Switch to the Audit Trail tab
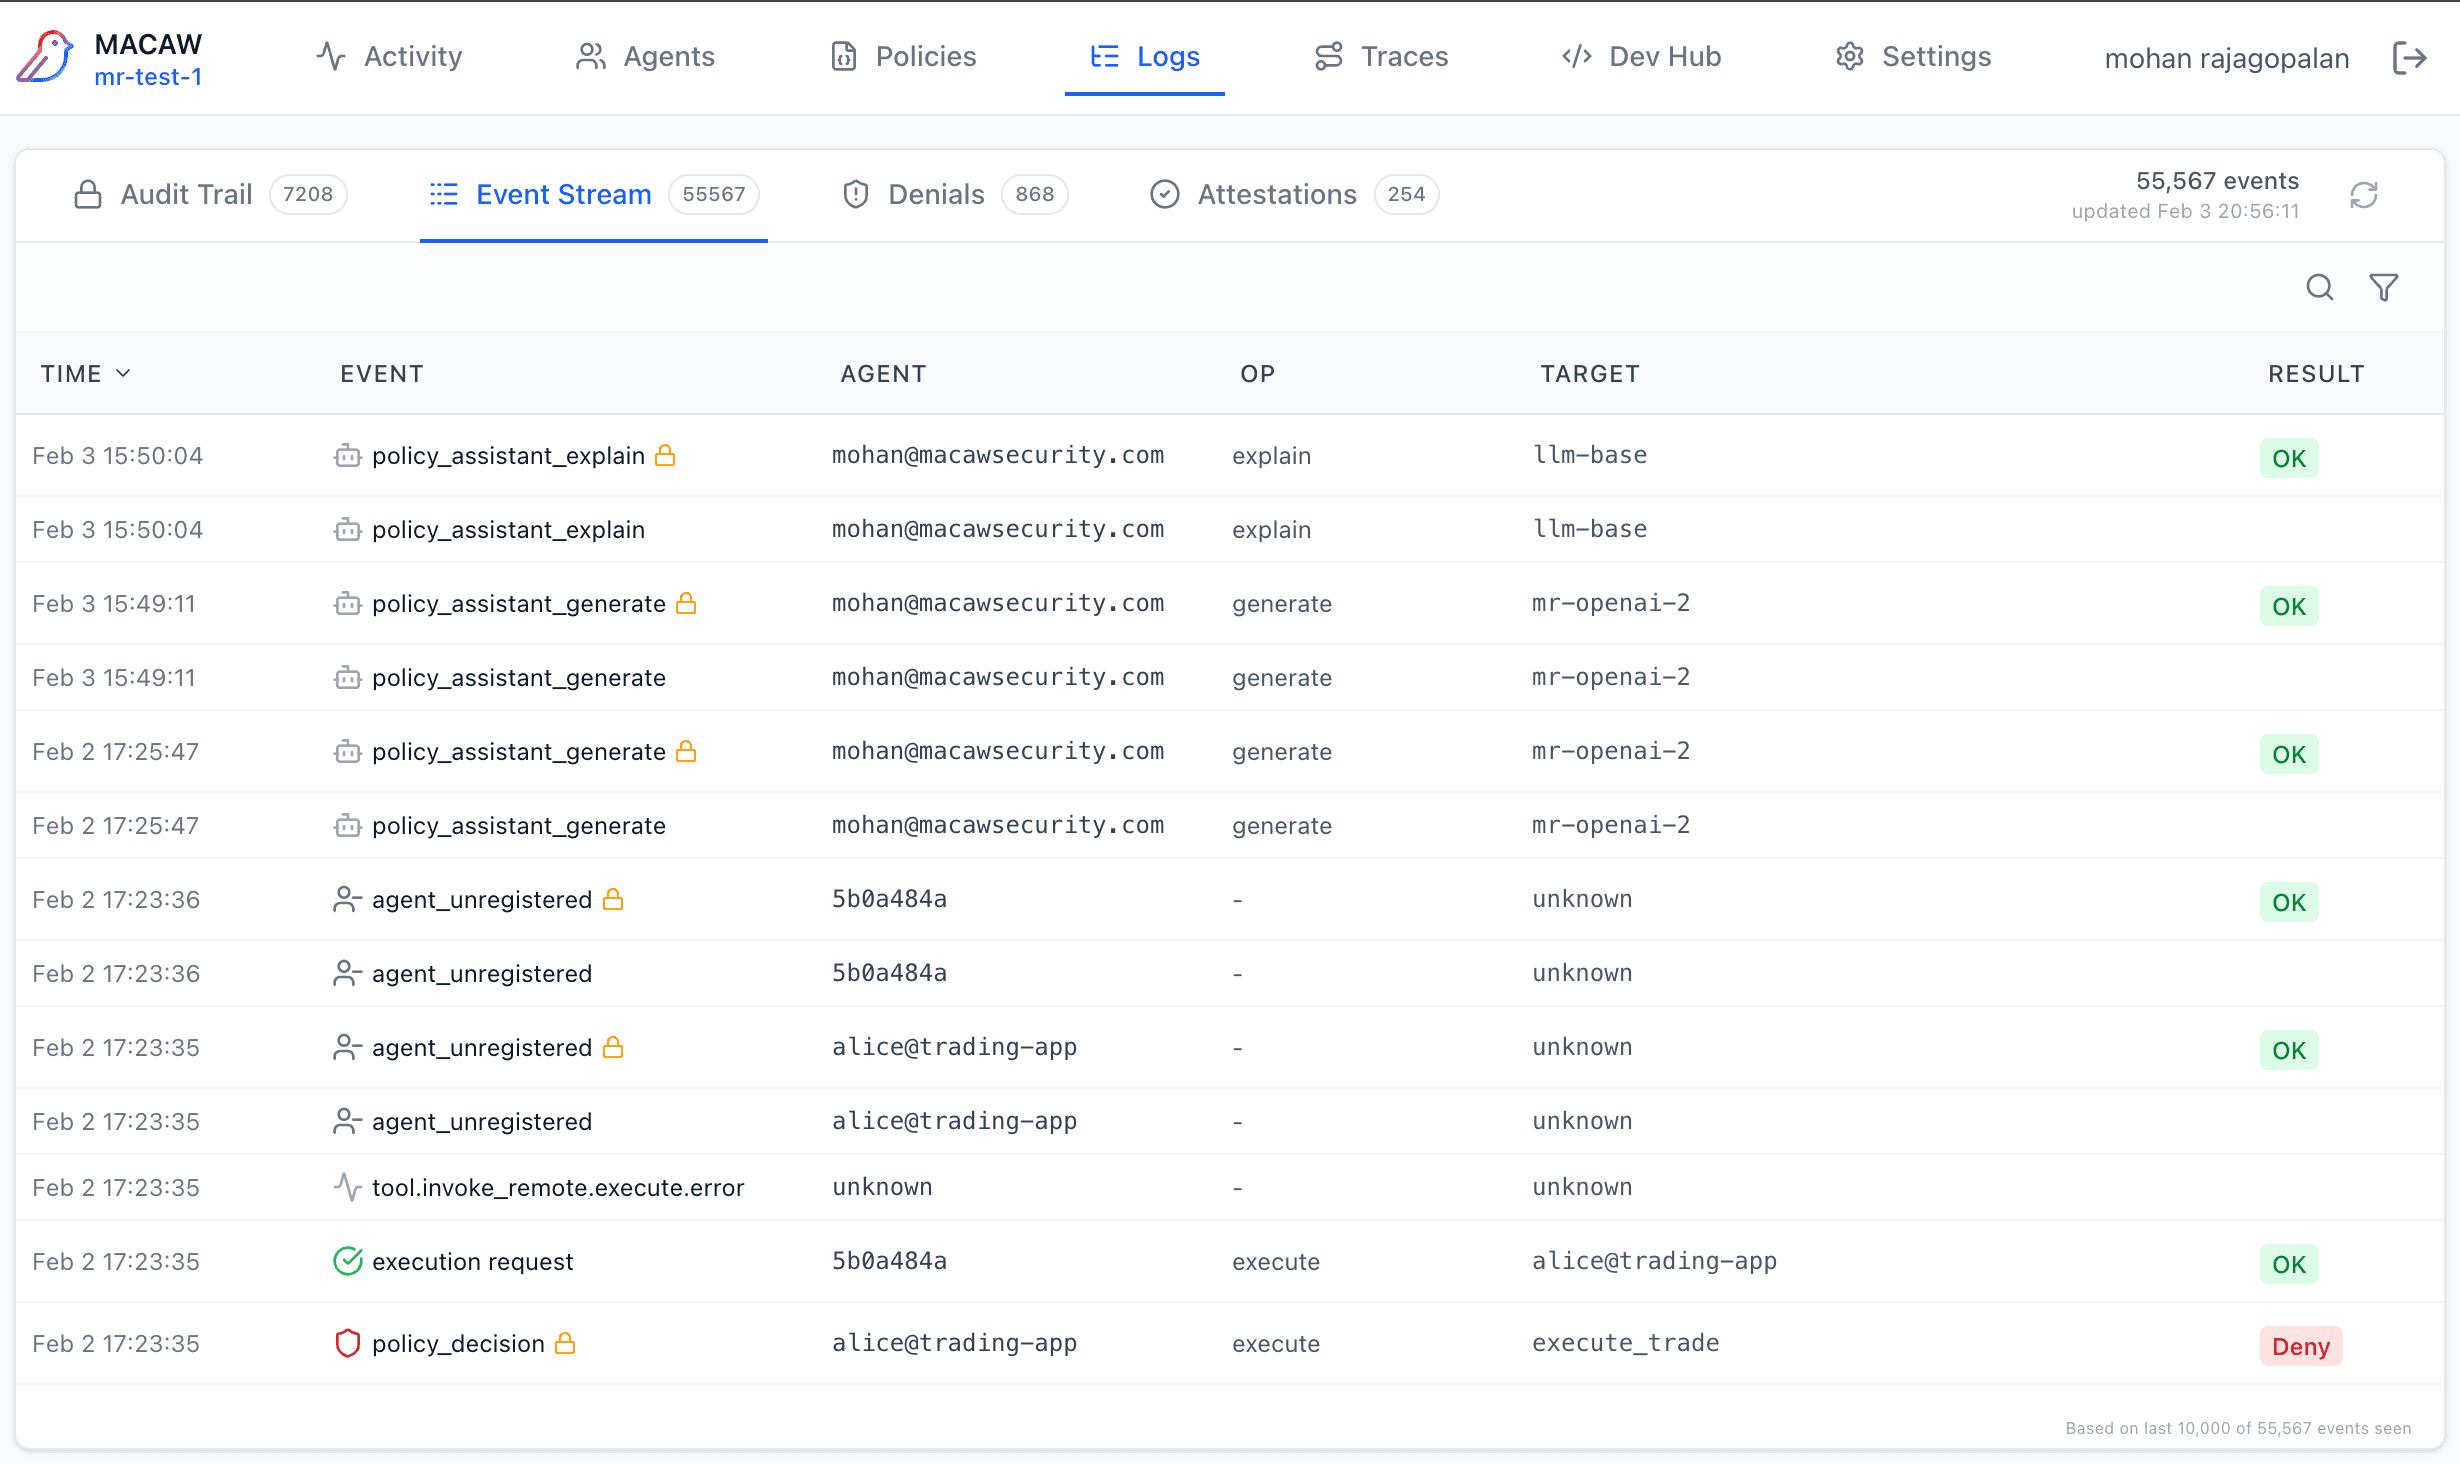This screenshot has height=1464, width=2460. coord(186,194)
